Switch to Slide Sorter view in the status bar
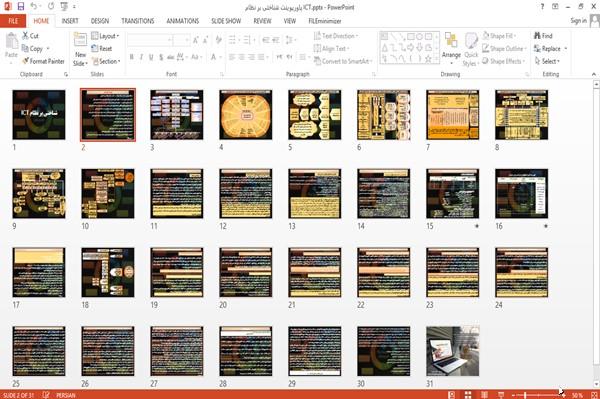600x399 pixels. (x=468, y=395)
